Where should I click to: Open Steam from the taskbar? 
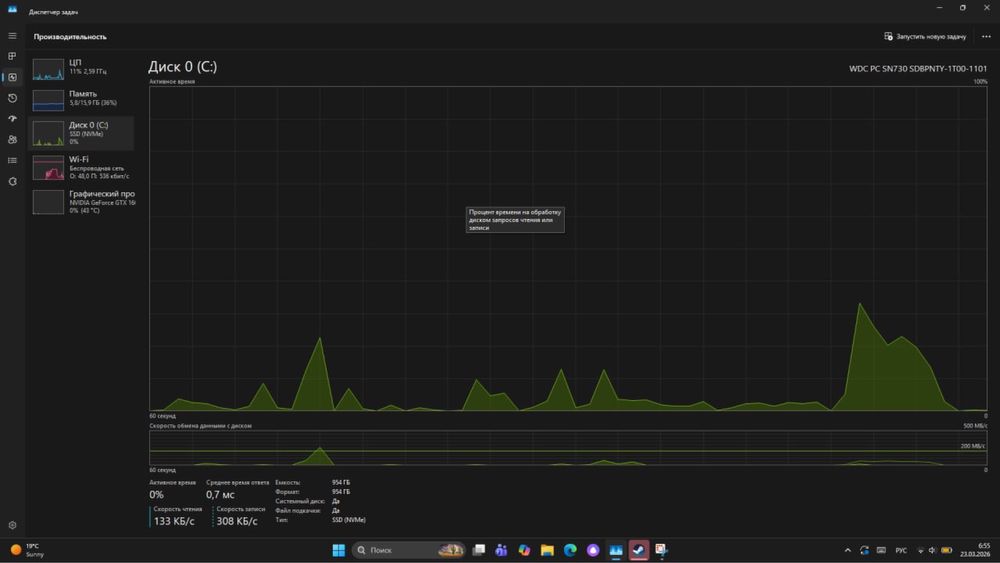pyautogui.click(x=638, y=550)
